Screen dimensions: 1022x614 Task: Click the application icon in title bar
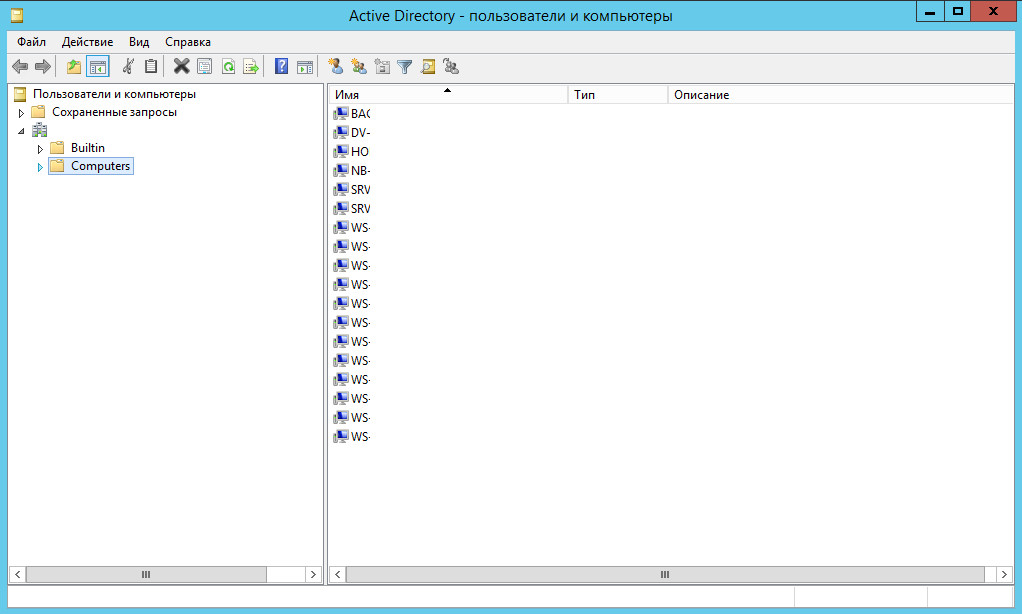17,16
